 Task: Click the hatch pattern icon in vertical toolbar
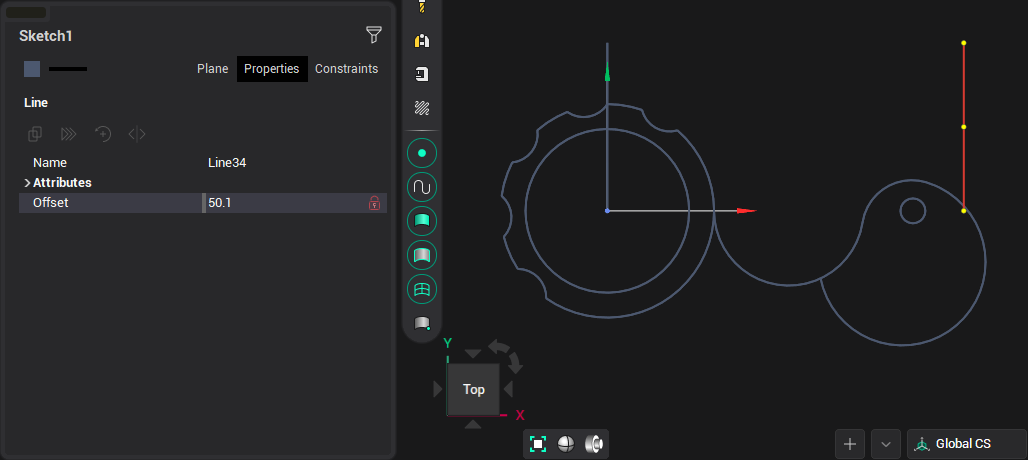(x=422, y=108)
